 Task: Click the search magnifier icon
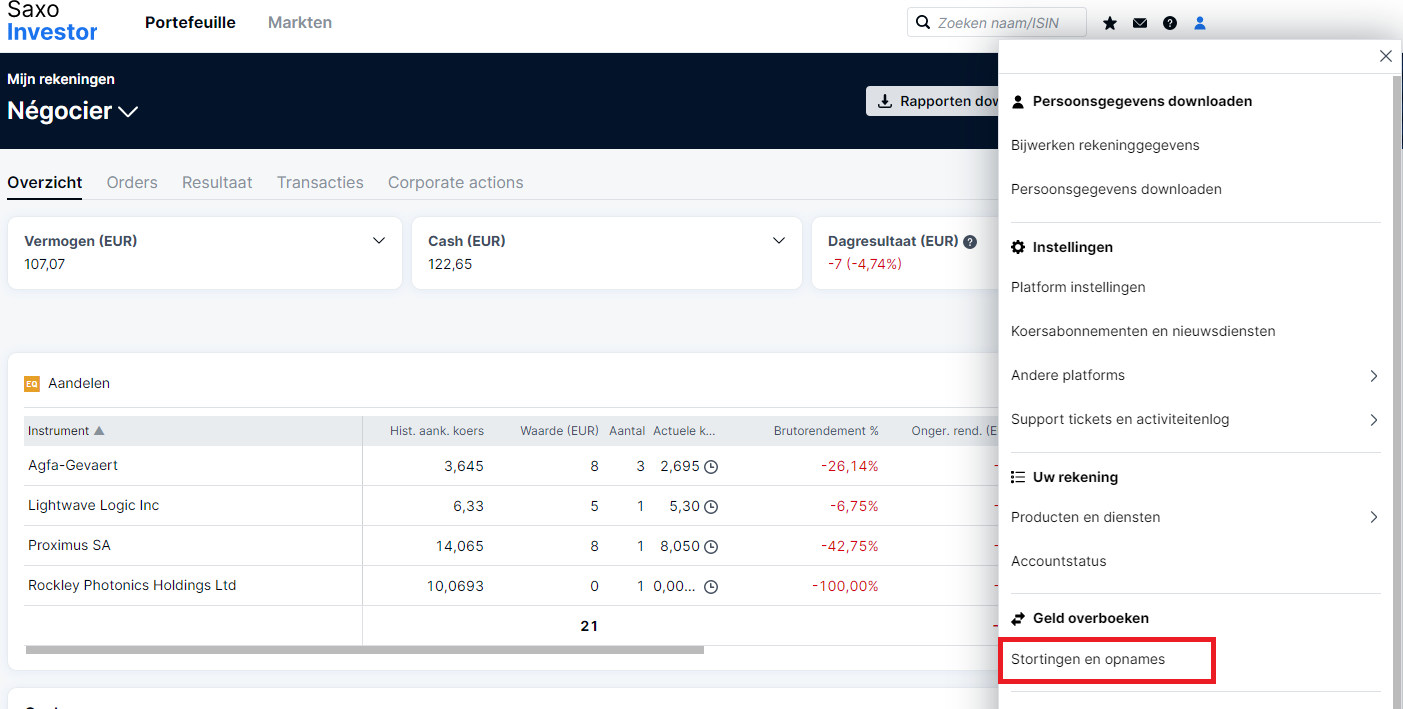(923, 22)
